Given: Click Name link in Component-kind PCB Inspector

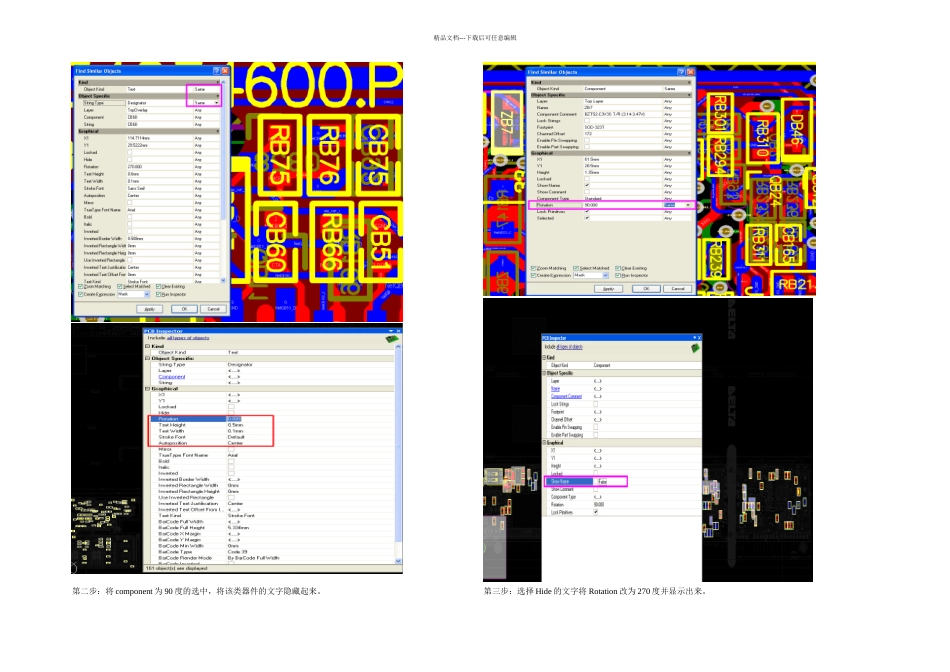Looking at the screenshot, I should pyautogui.click(x=555, y=388).
